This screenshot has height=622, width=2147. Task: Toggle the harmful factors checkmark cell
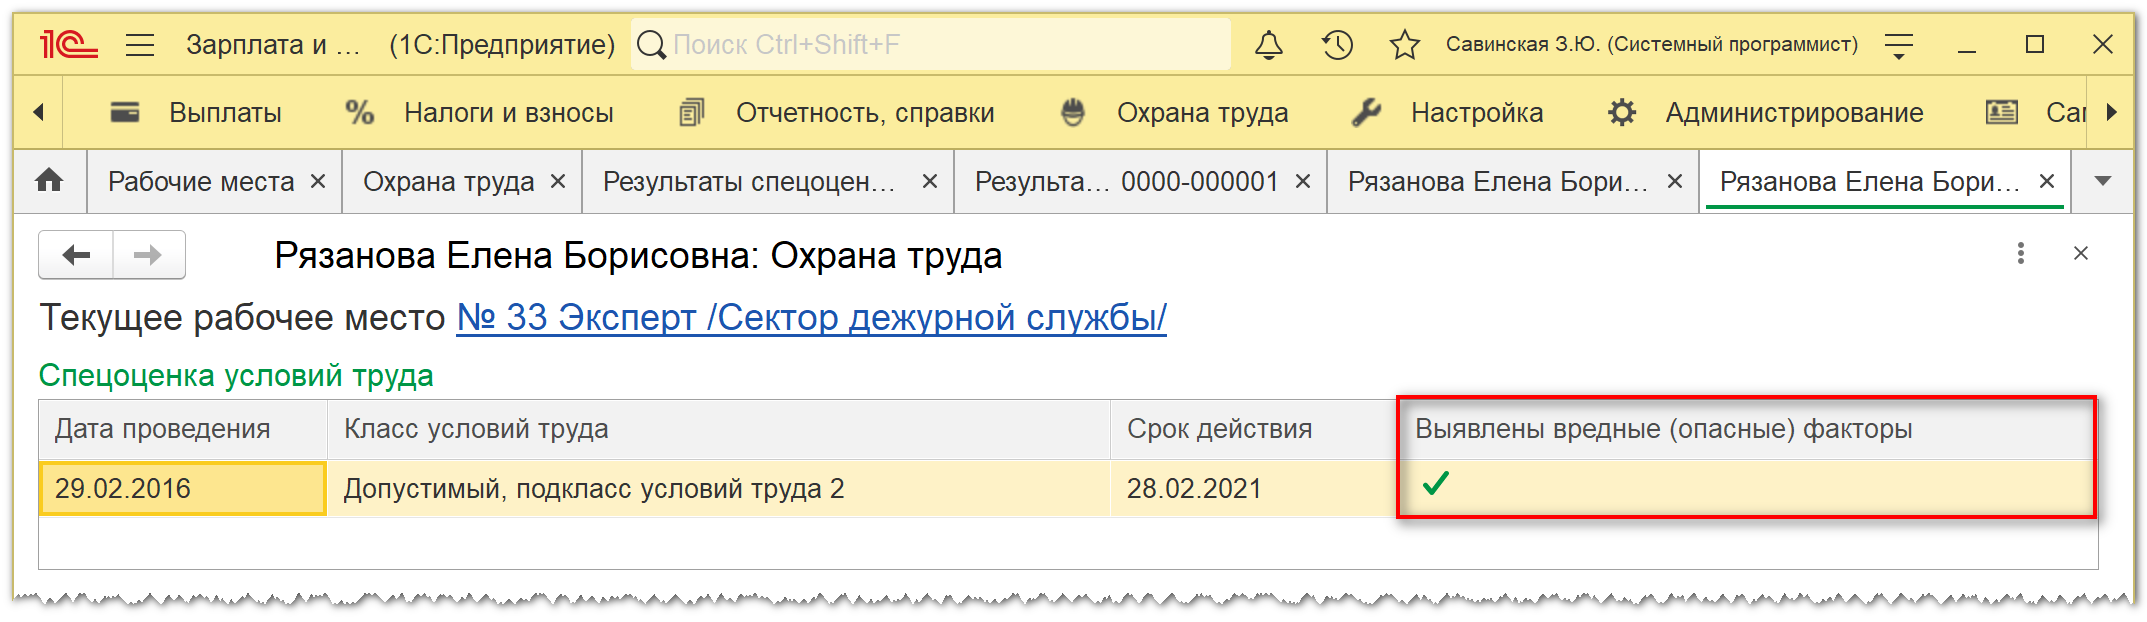click(1436, 485)
